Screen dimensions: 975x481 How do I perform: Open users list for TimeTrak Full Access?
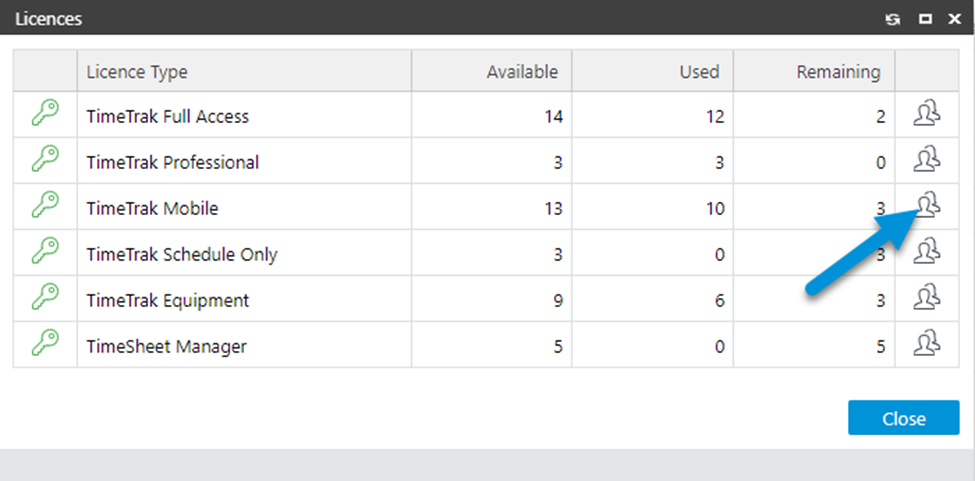coord(928,116)
